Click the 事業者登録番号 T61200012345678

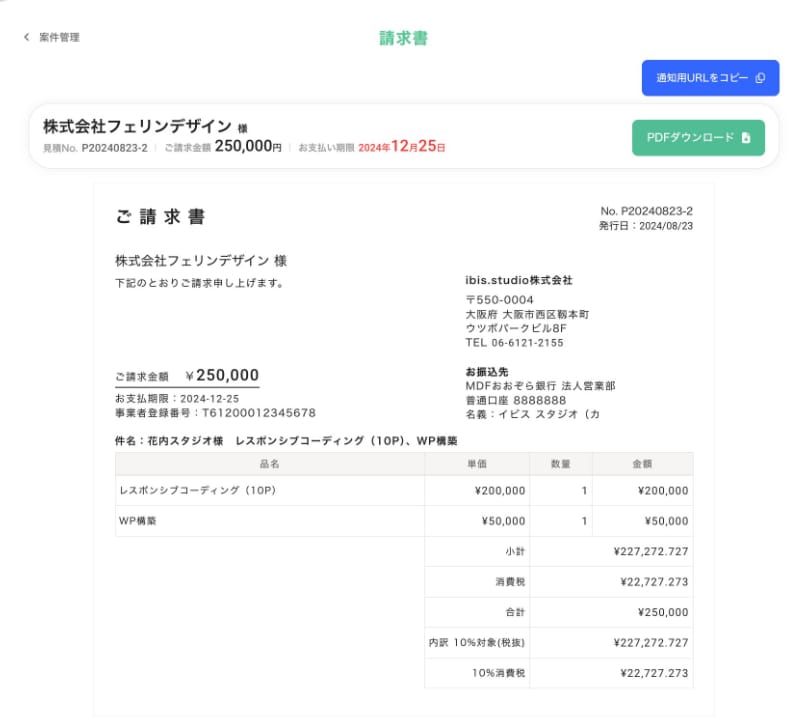[x=215, y=413]
